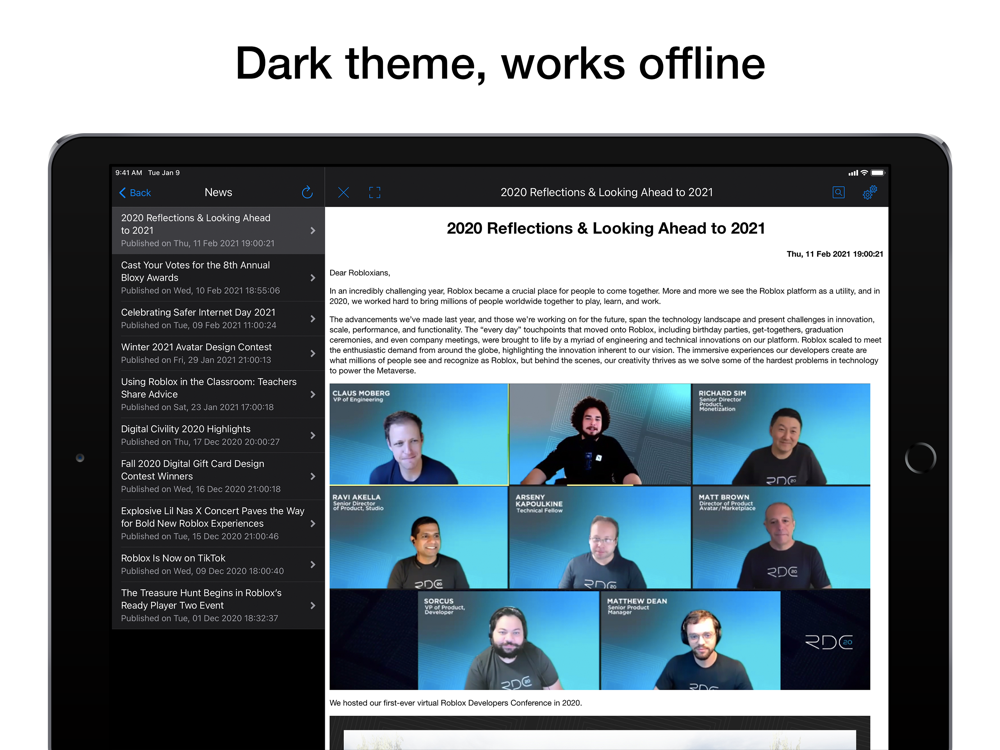Click 'Dear Robloxians,' greeting text
The width and height of the screenshot is (1000, 750).
click(360, 273)
